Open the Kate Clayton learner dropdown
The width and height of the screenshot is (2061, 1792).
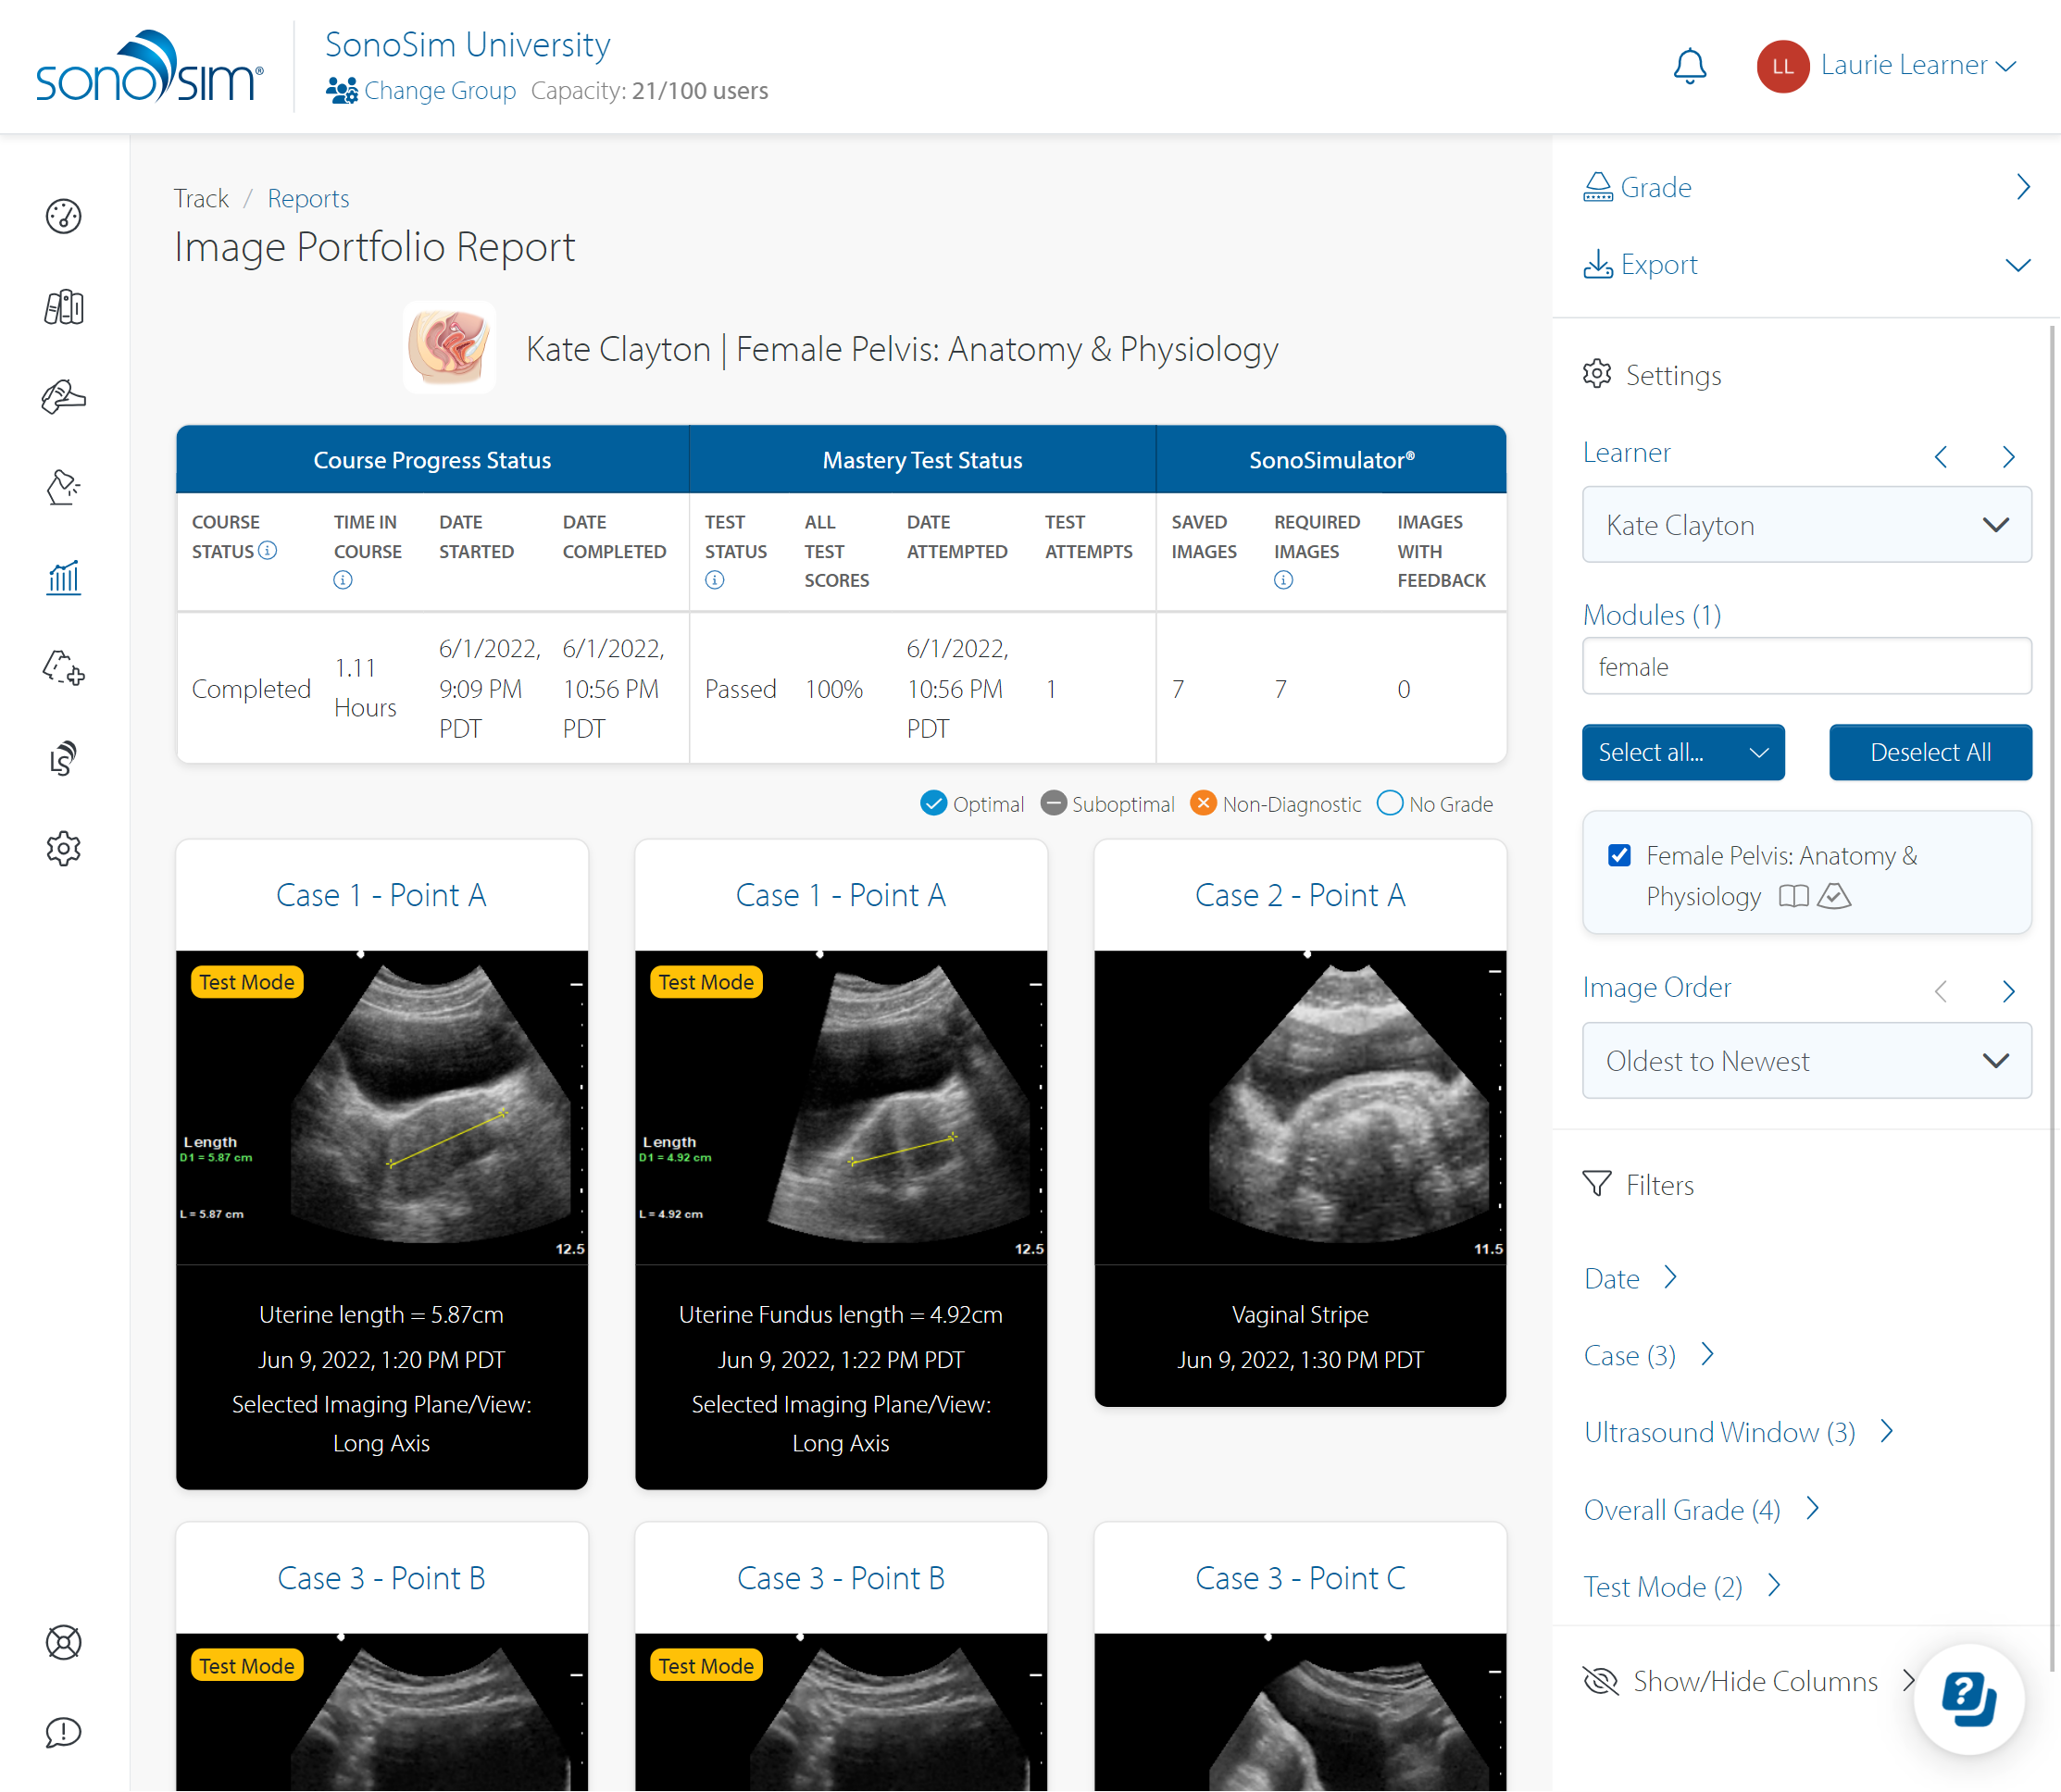(x=1806, y=525)
